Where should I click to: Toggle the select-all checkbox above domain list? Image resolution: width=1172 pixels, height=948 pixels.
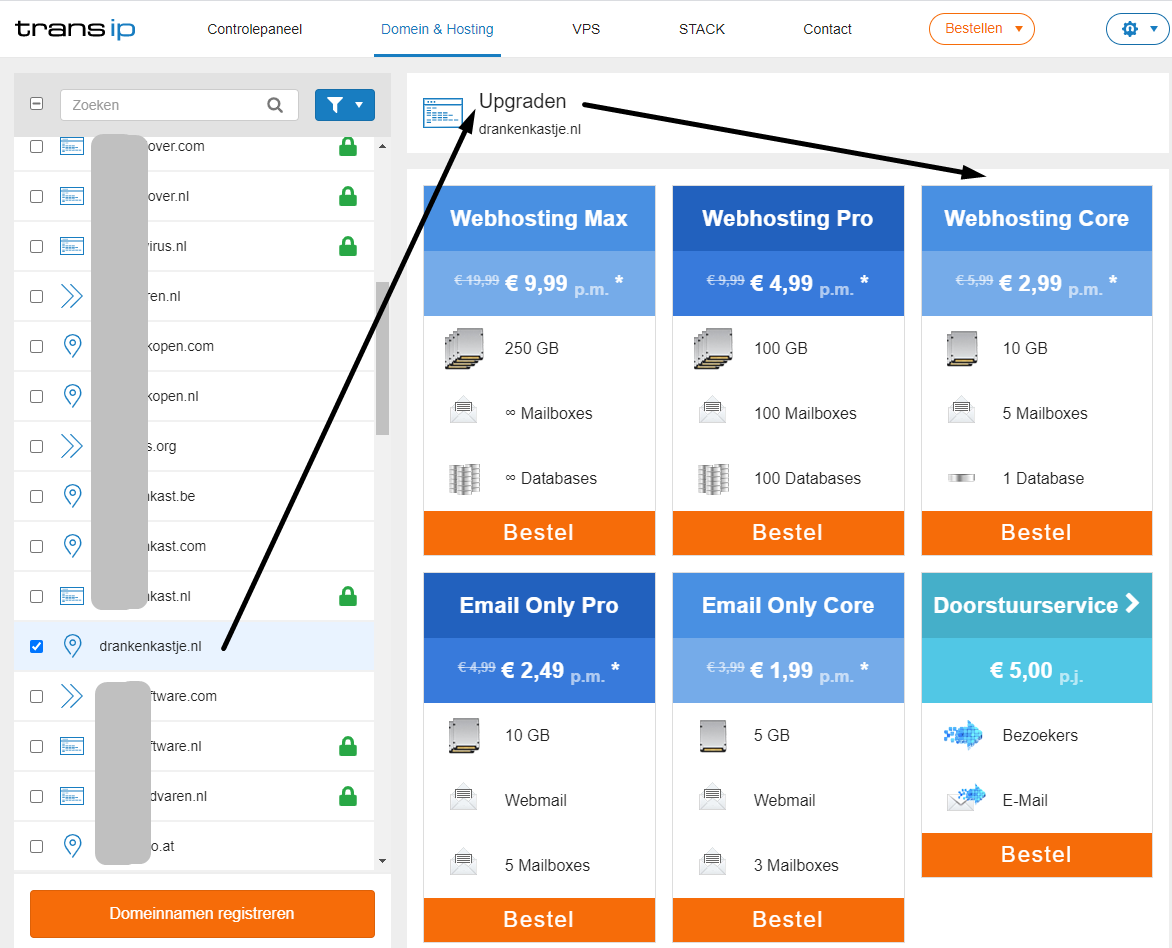tap(37, 104)
